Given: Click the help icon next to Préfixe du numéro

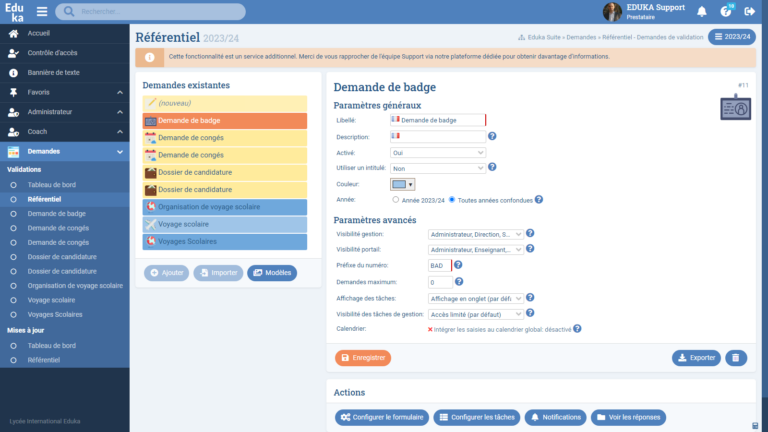Looking at the screenshot, I should [458, 264].
